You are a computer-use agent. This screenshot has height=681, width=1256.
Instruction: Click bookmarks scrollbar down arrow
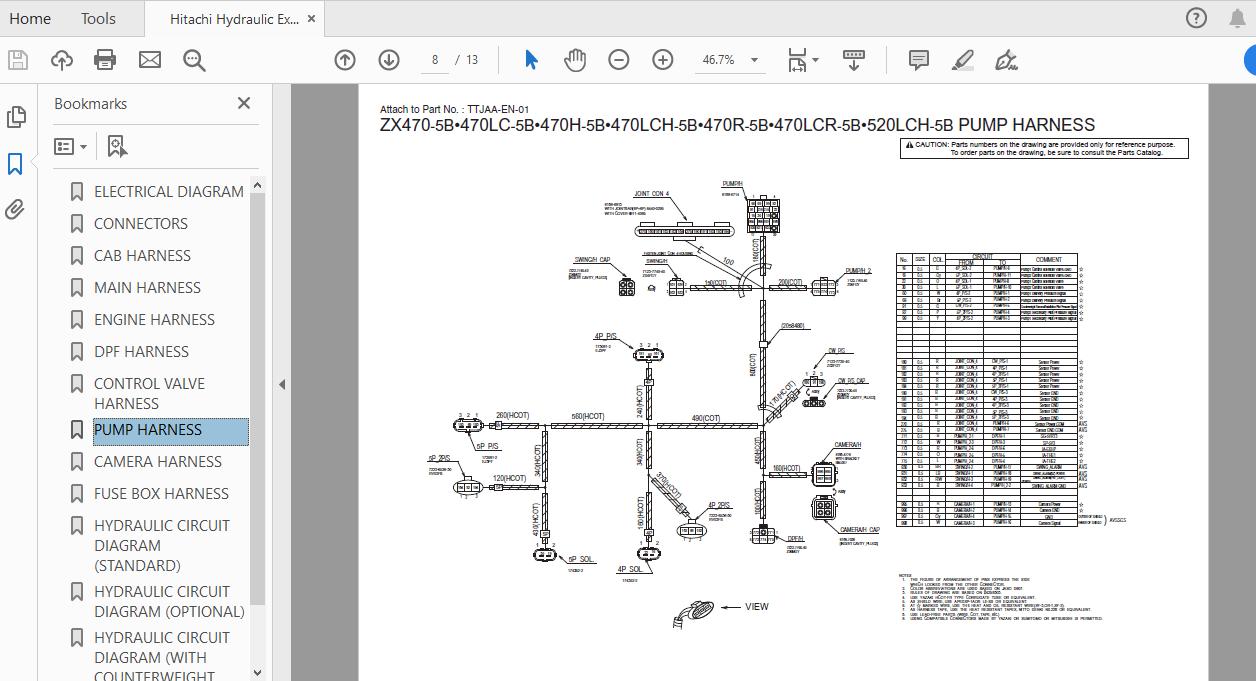coord(257,673)
